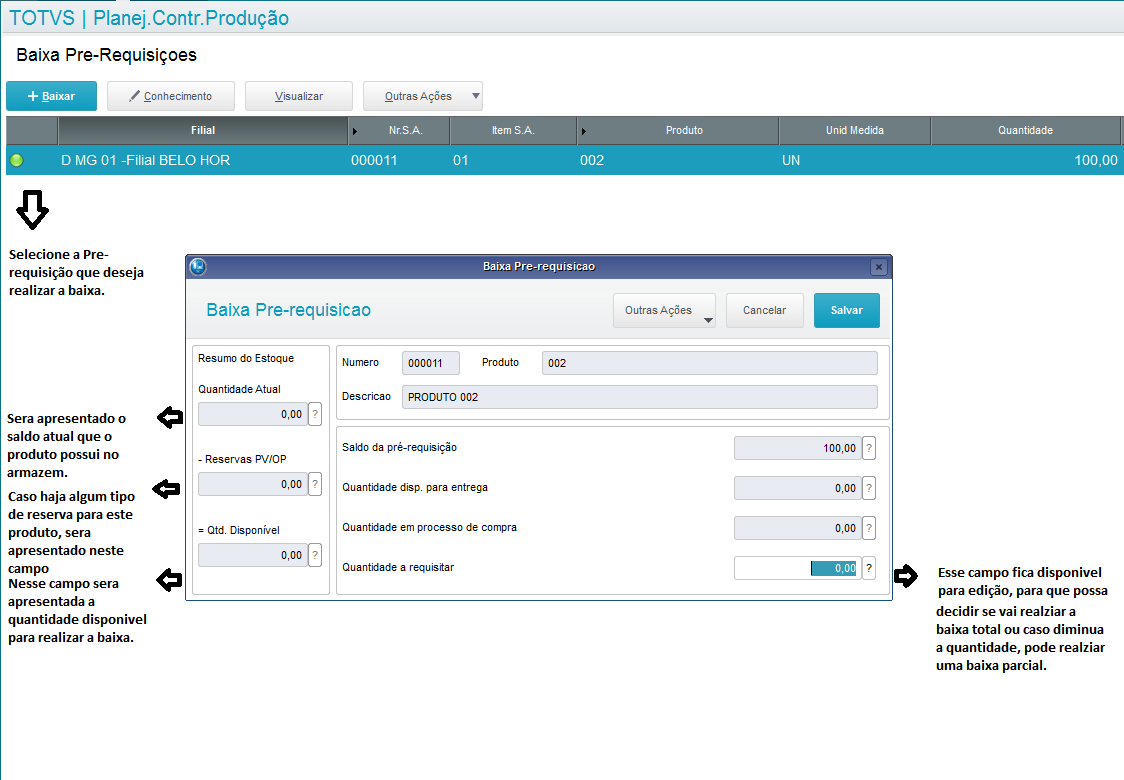Click the column arrow marker left of Nr.S.A.

coord(355,131)
